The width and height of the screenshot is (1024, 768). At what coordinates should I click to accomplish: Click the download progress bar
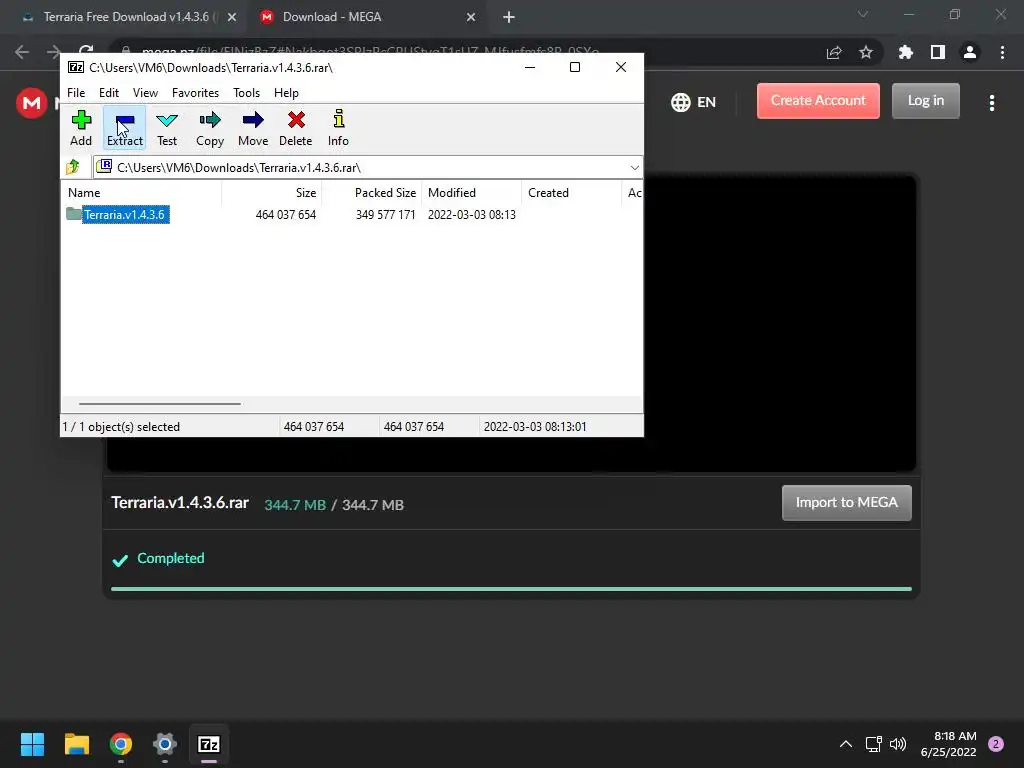(x=511, y=588)
